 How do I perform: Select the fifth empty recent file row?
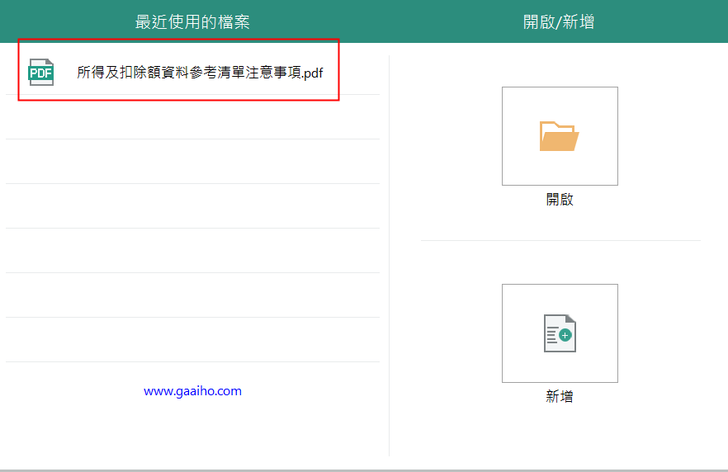pos(193,295)
